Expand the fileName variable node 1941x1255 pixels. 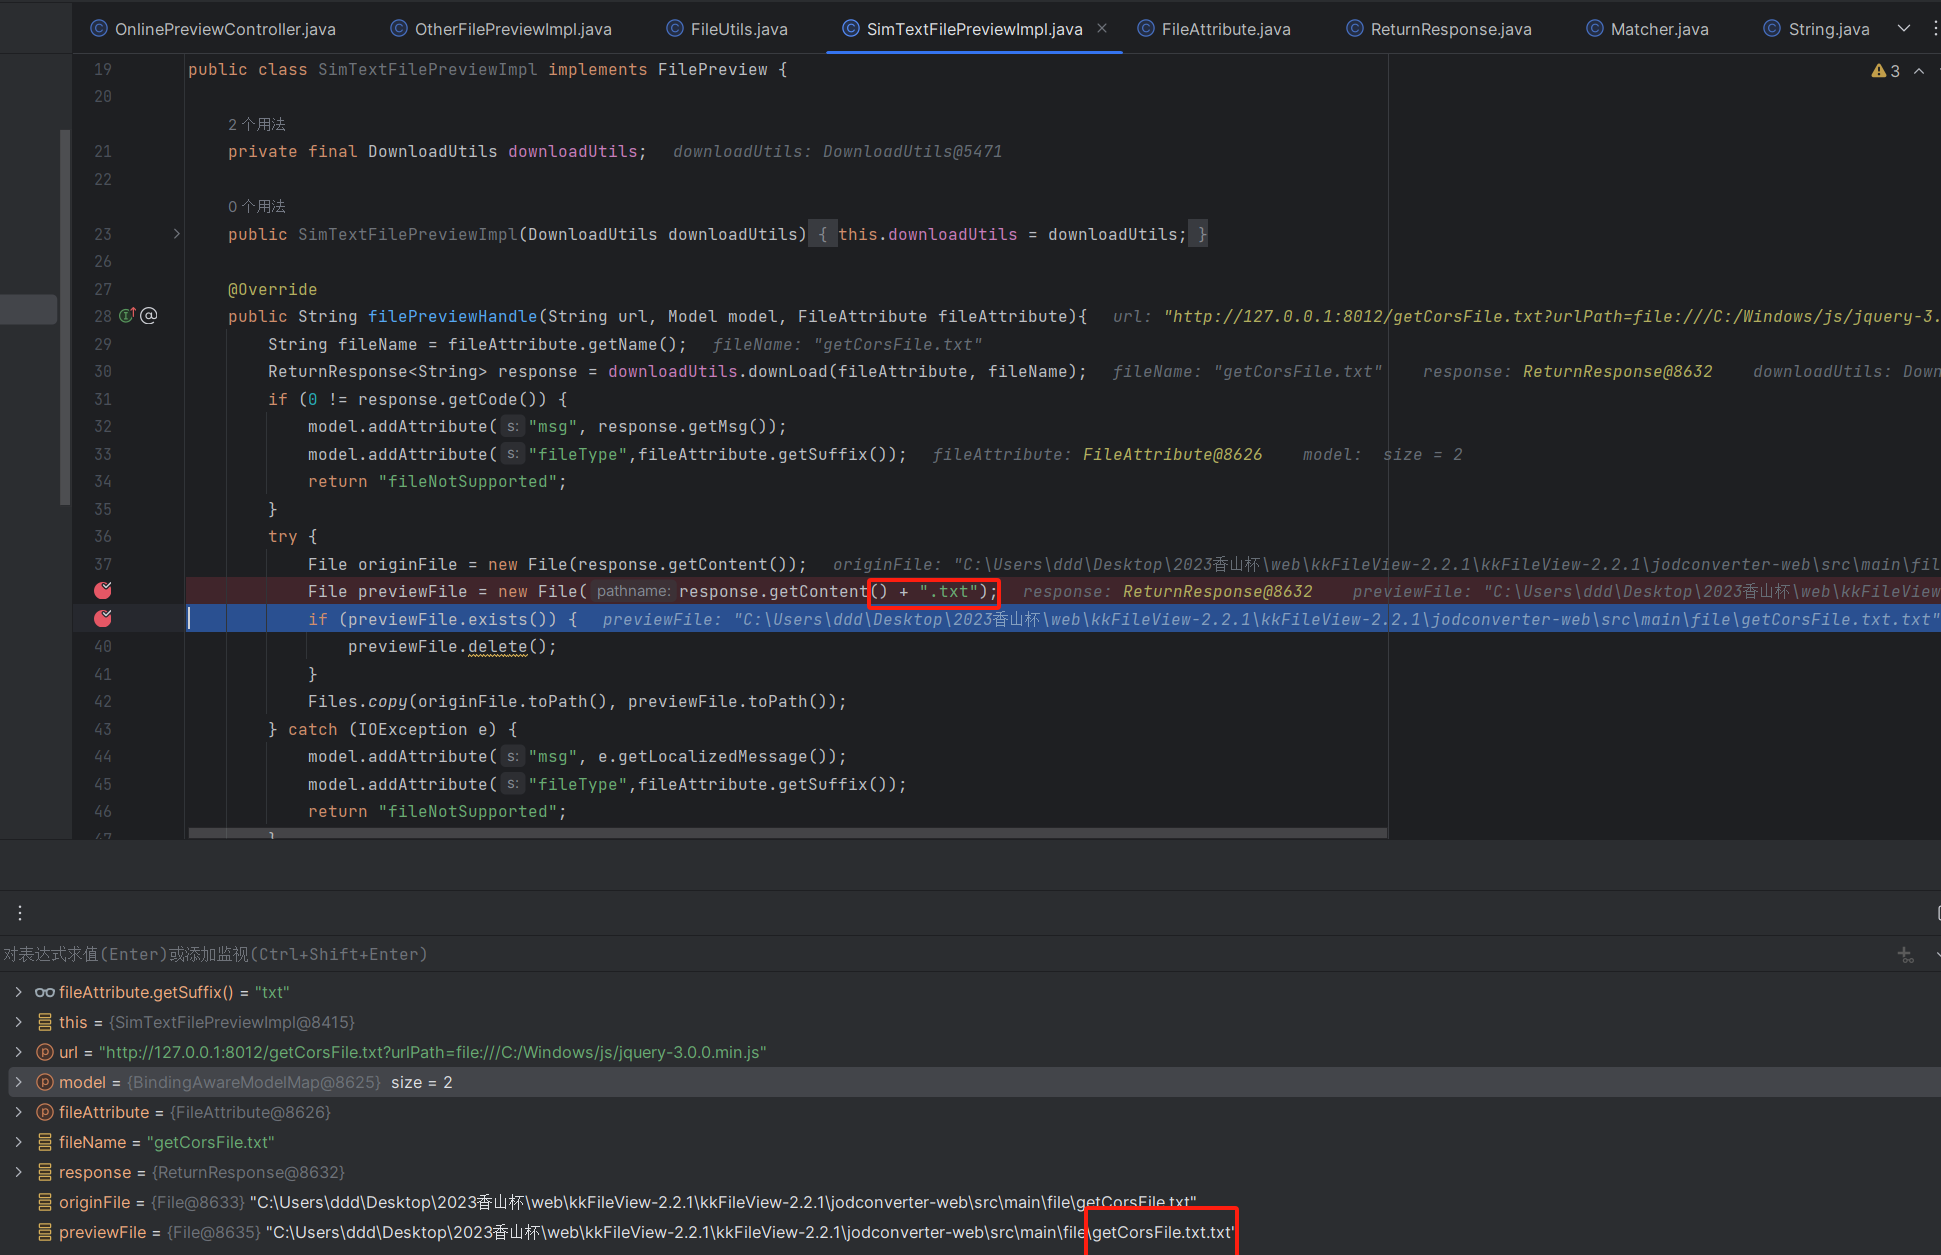coord(18,1142)
